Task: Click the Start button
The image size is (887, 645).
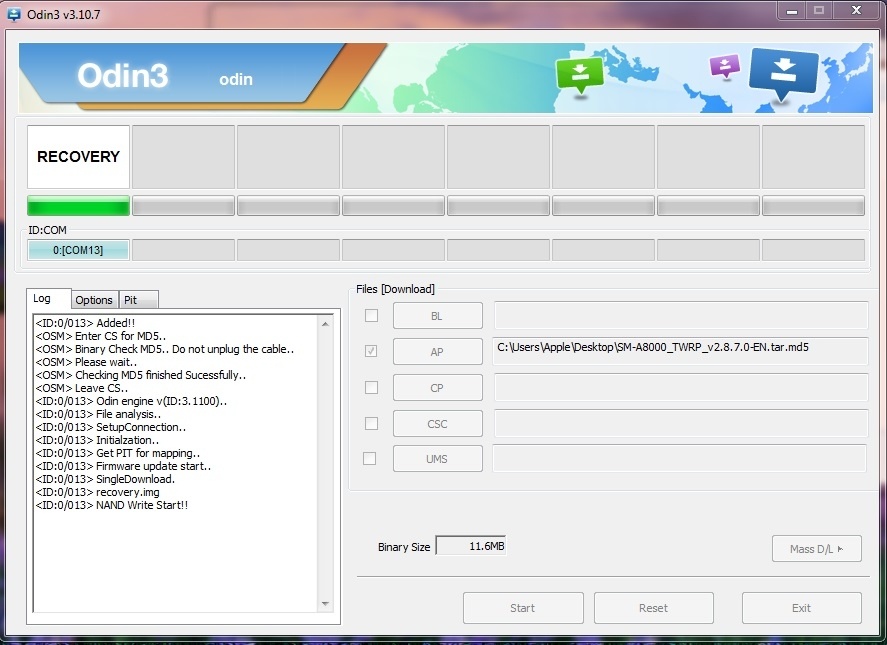Action: coord(523,608)
